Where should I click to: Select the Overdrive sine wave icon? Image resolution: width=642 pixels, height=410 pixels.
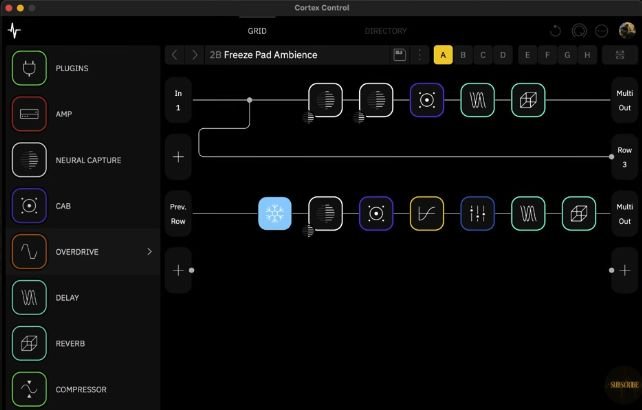click(x=29, y=251)
